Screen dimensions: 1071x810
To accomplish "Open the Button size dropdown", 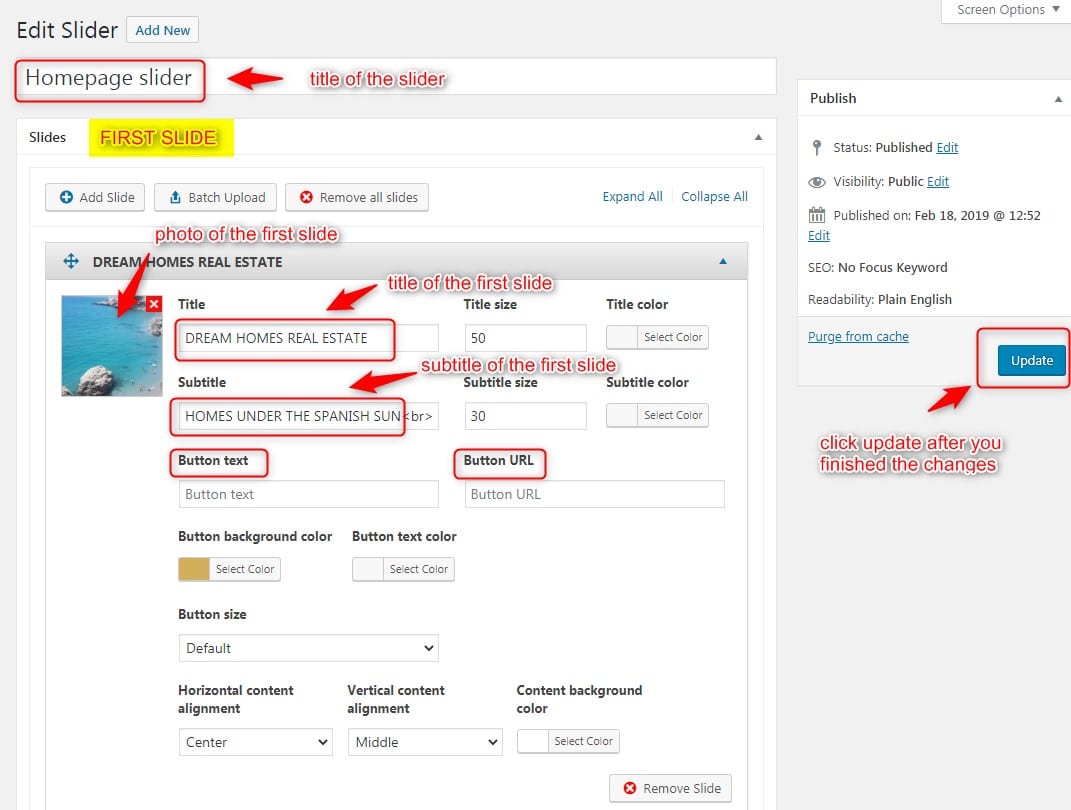I will 308,648.
